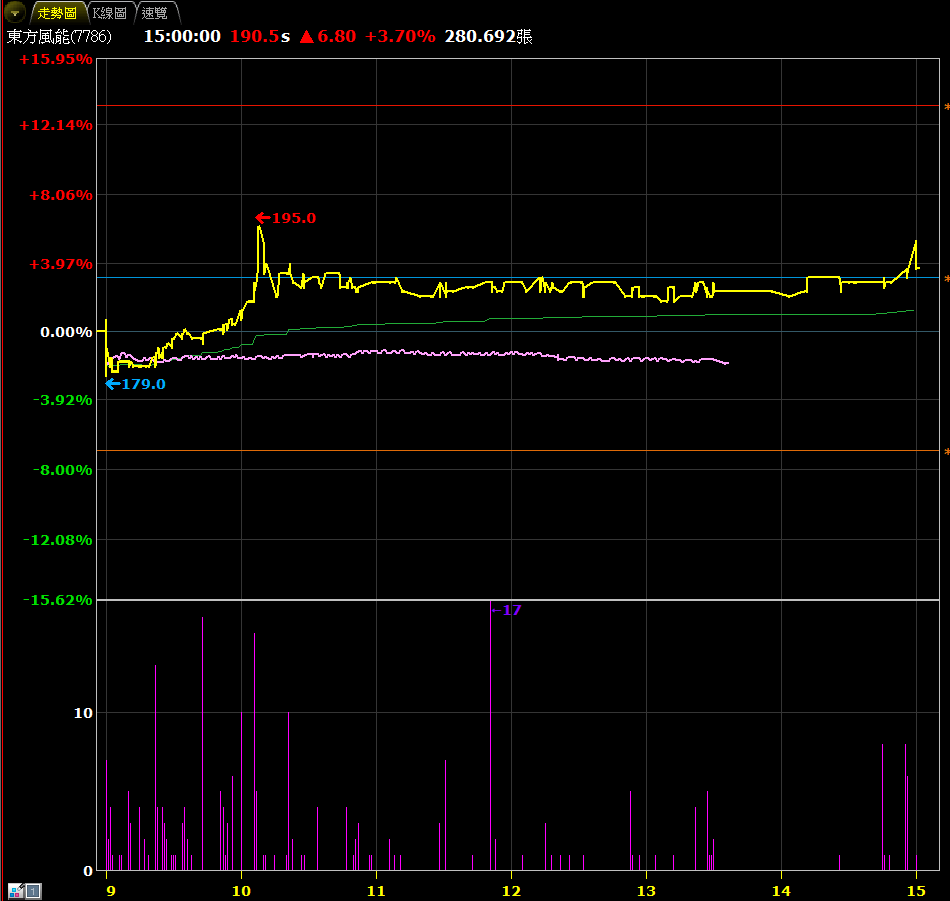Click the -3.92% axis label
The width and height of the screenshot is (950, 901).
click(62, 400)
